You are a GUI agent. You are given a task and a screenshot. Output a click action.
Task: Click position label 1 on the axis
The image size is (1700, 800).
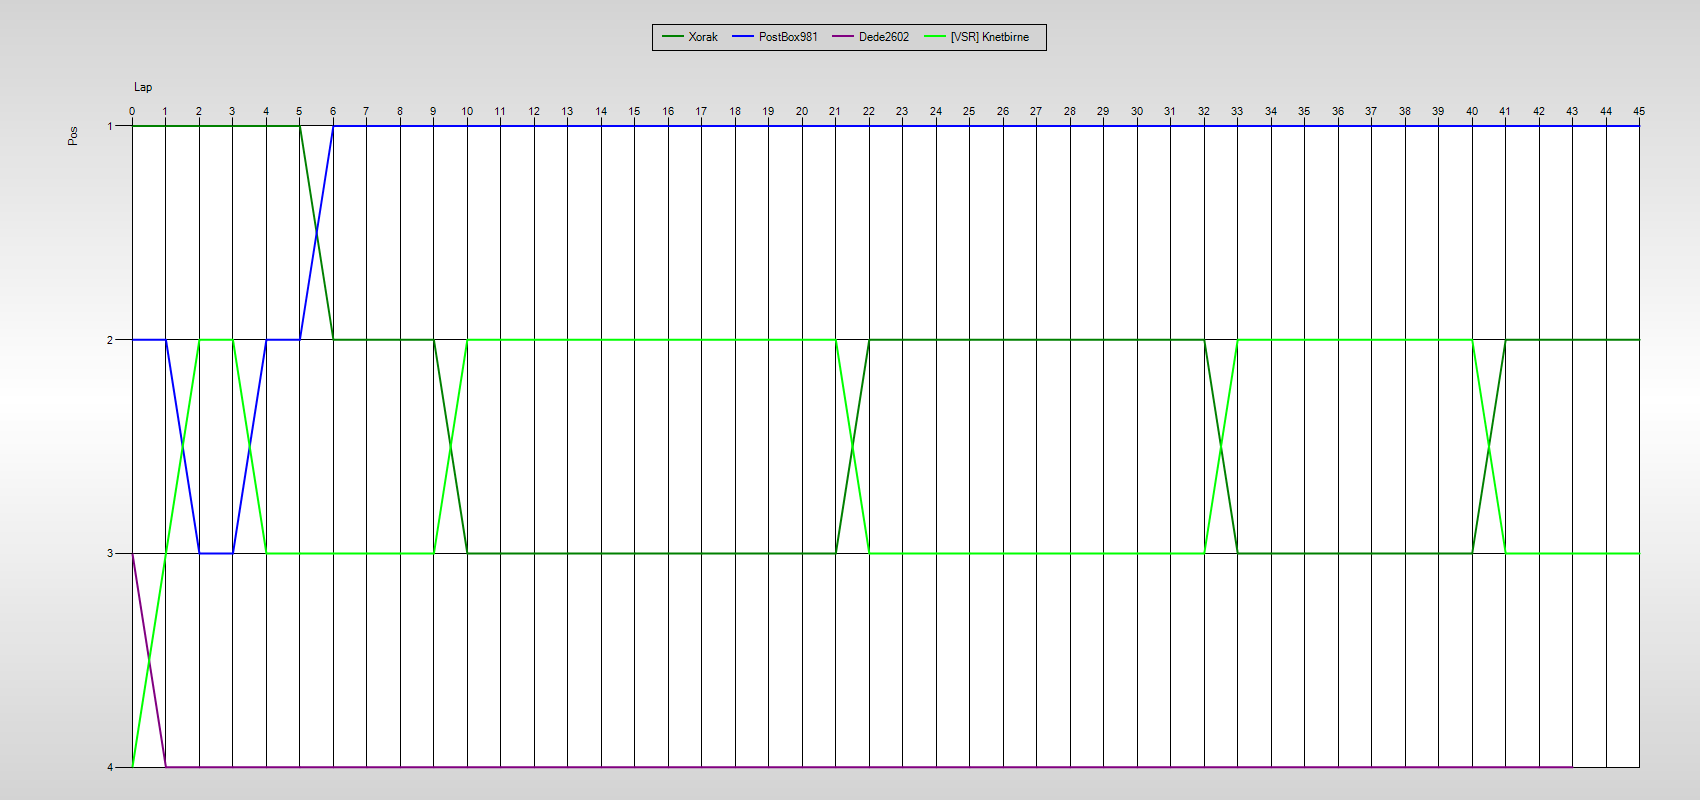110,126
